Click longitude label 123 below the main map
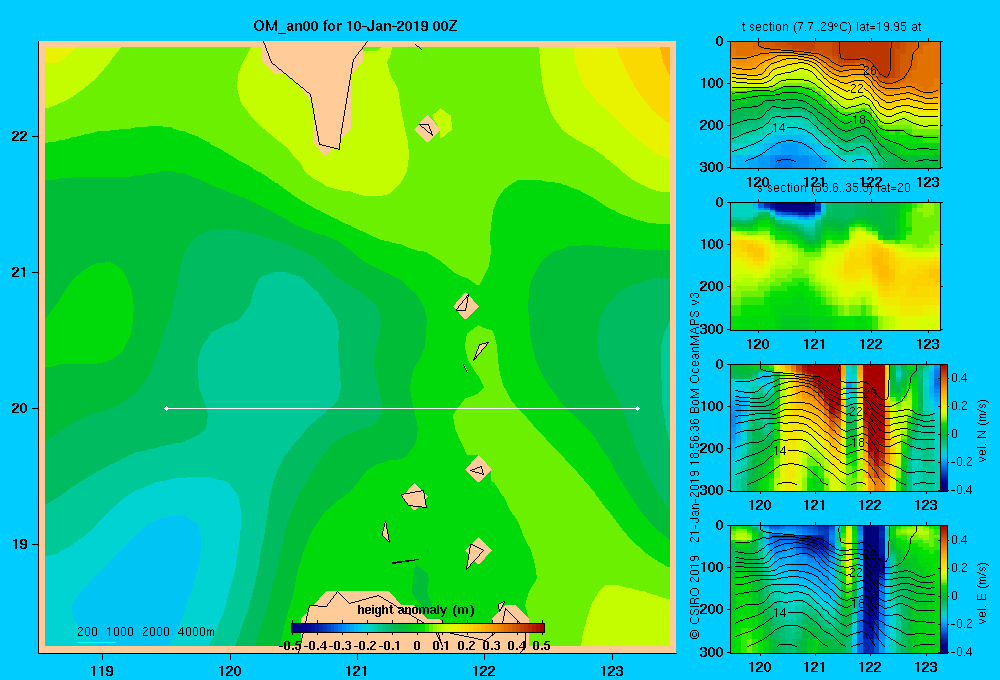 (612, 670)
